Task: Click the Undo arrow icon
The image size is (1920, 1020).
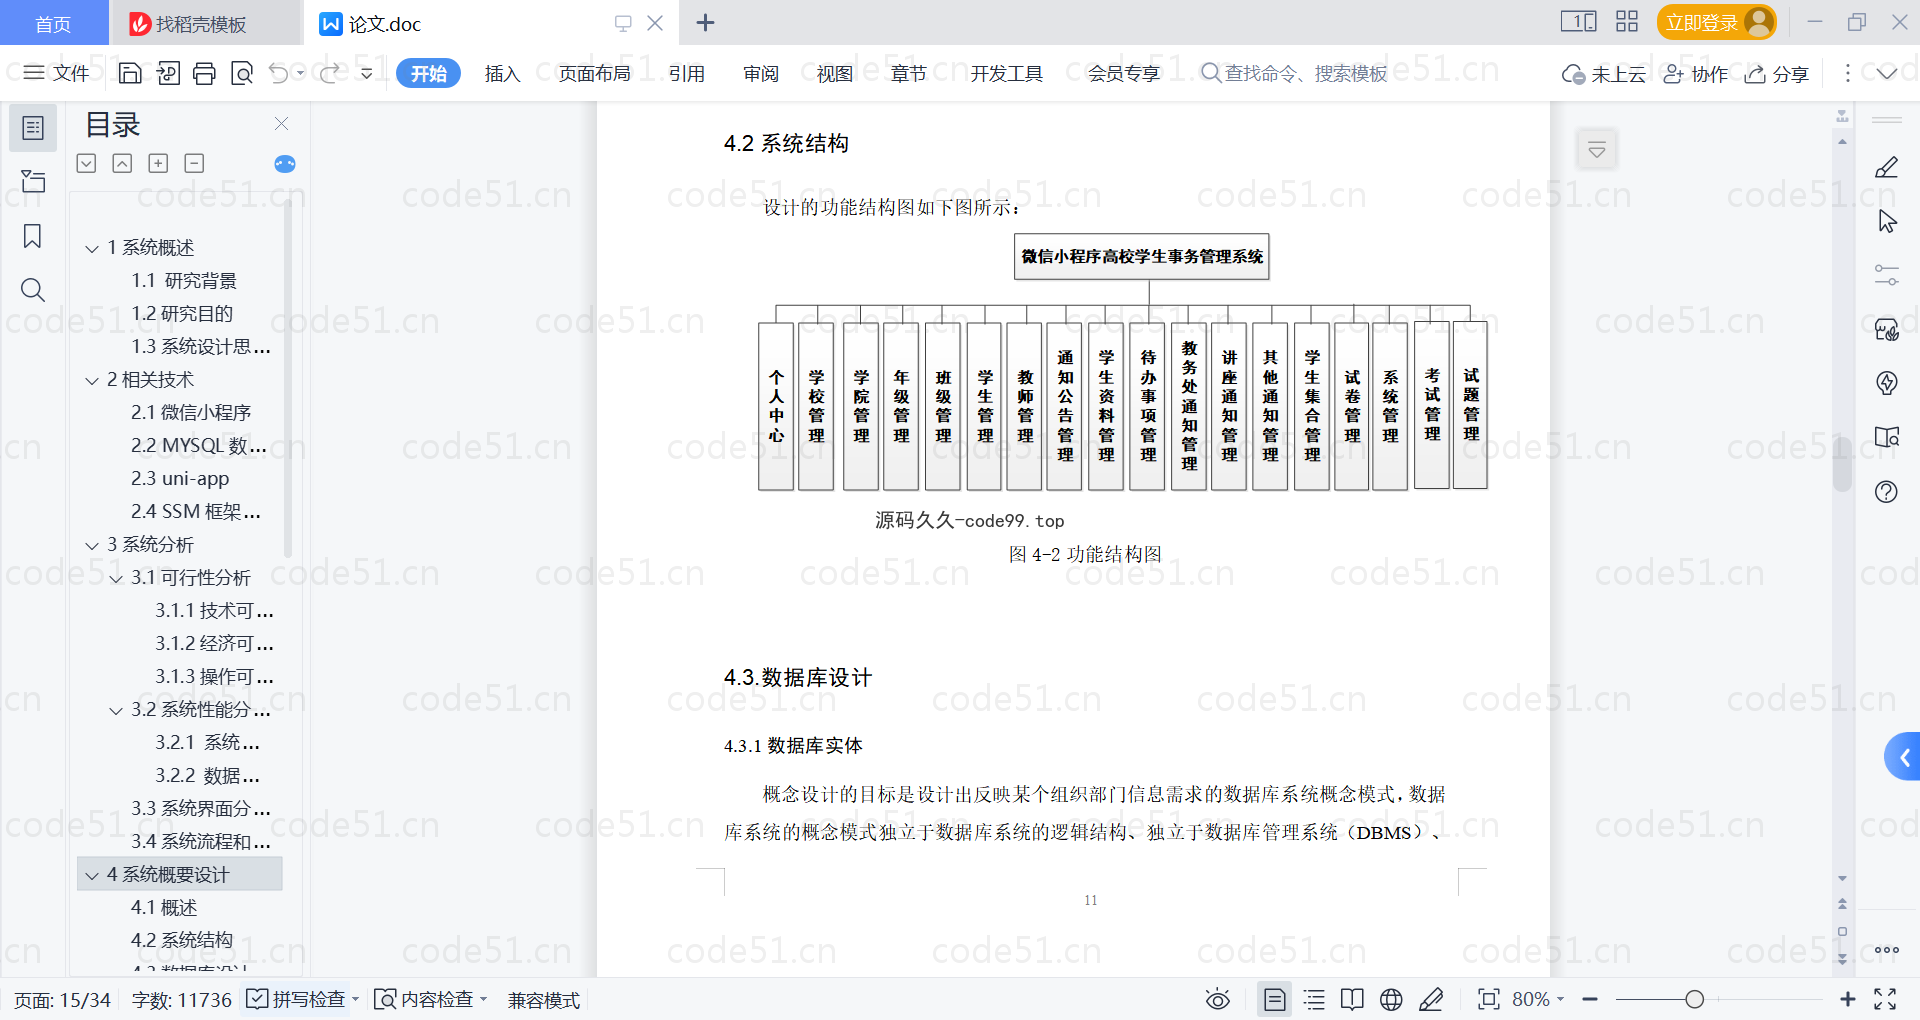Action: (279, 73)
